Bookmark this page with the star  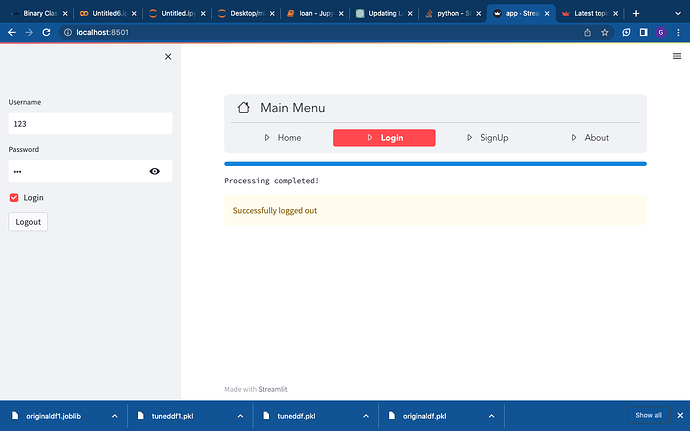[x=605, y=32]
